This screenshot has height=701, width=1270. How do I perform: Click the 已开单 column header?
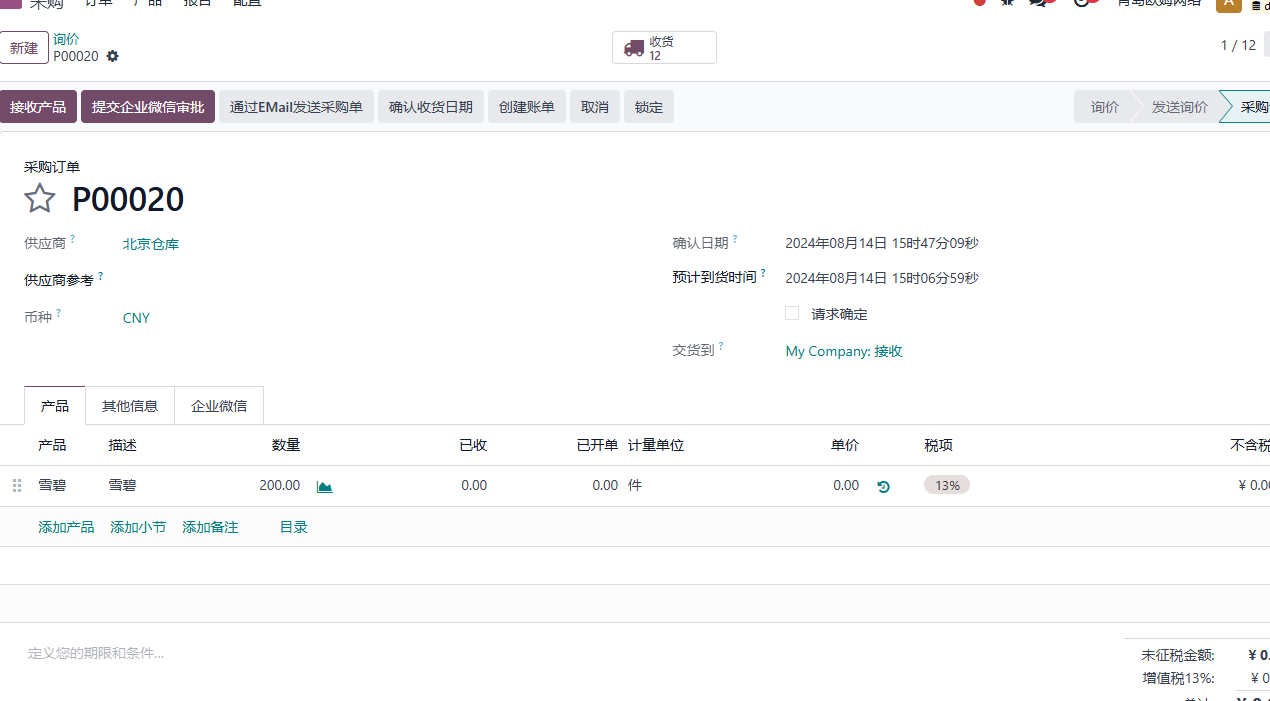point(597,445)
